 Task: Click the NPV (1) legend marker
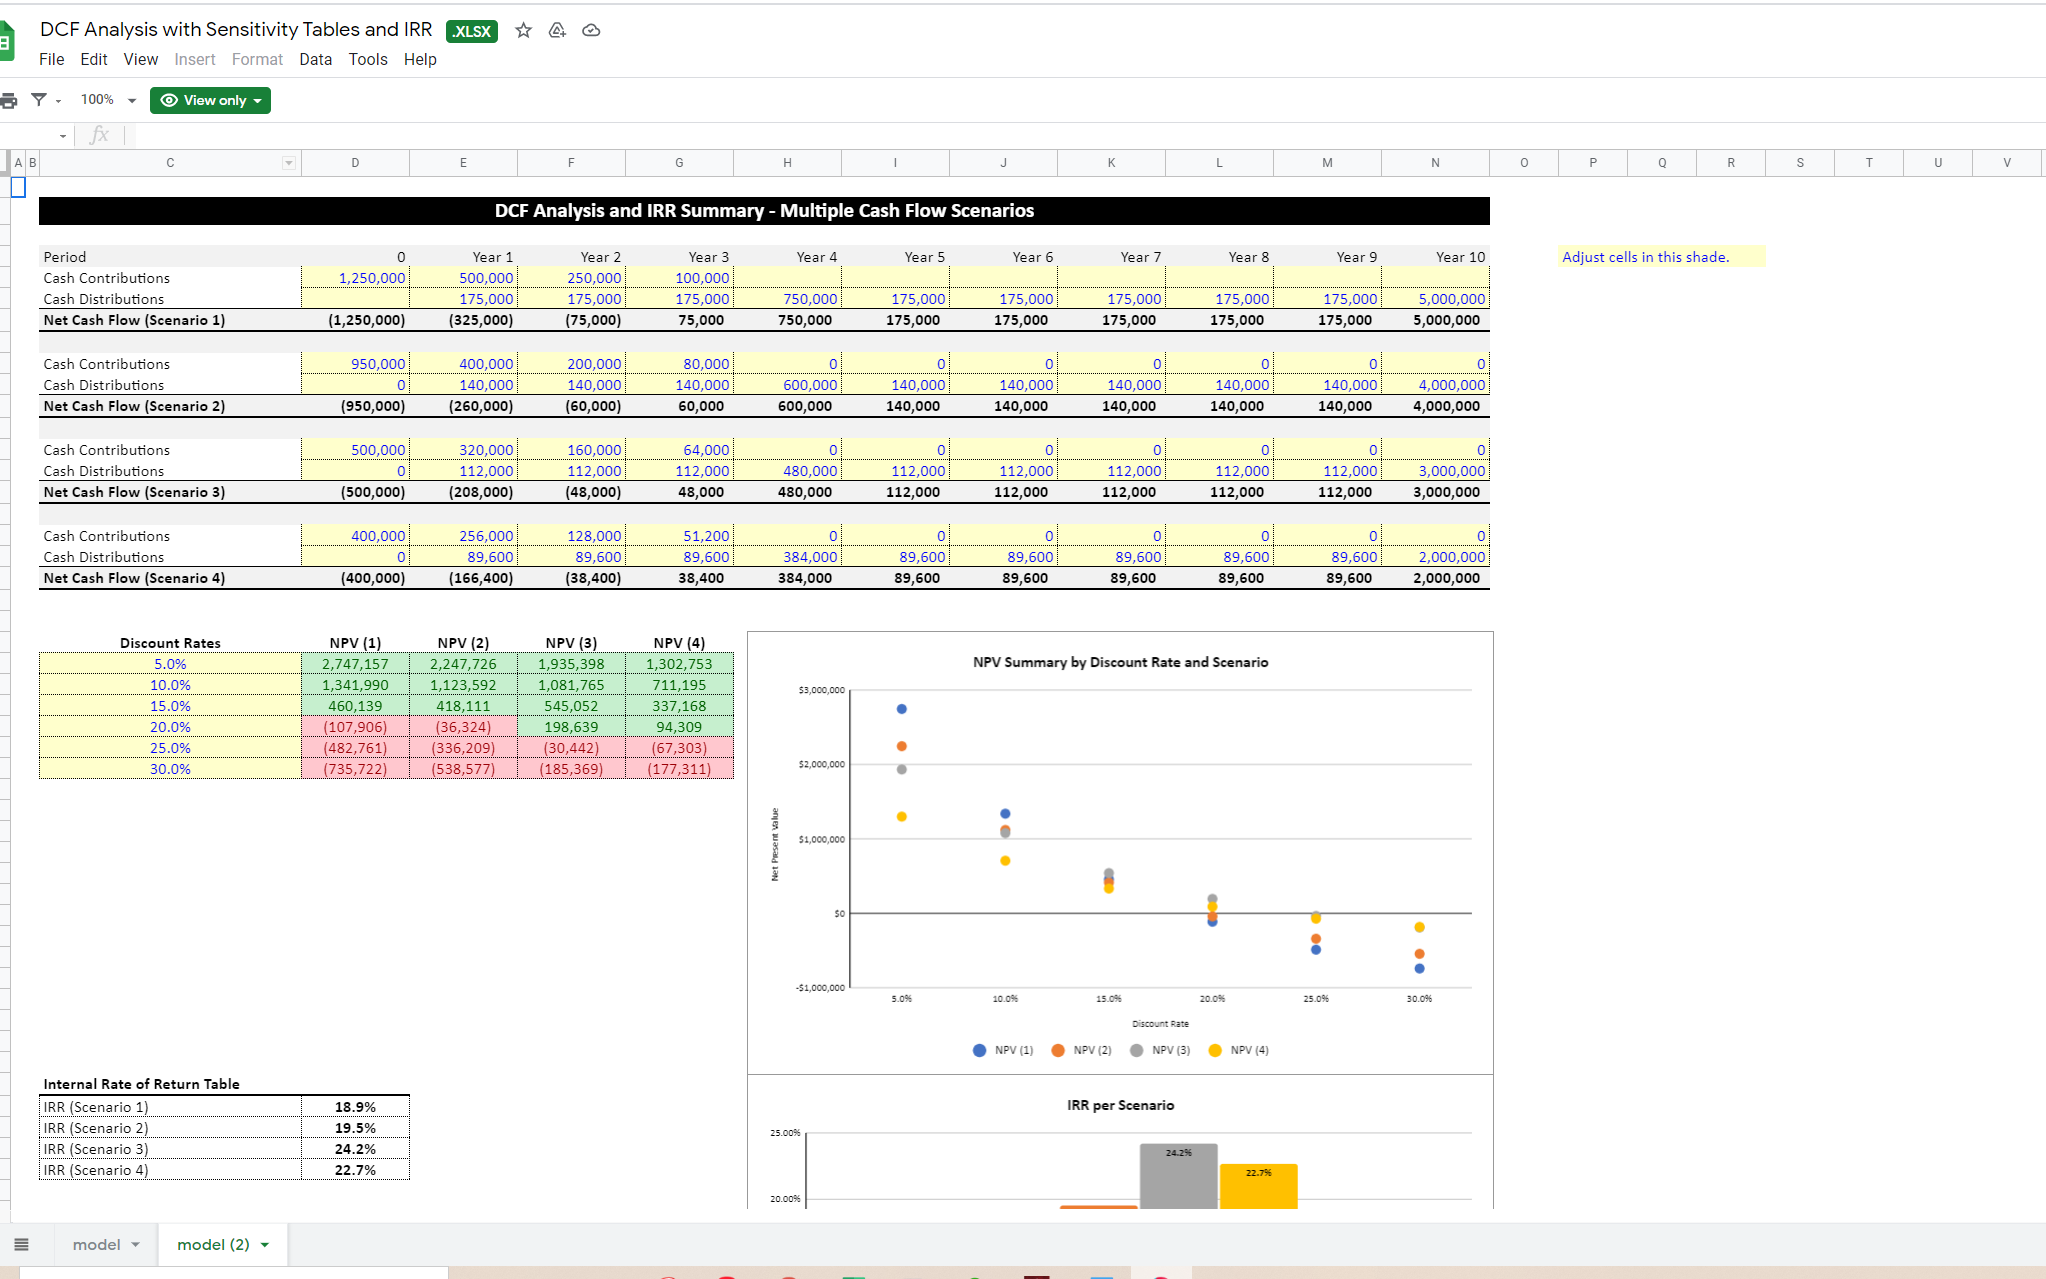click(979, 1050)
